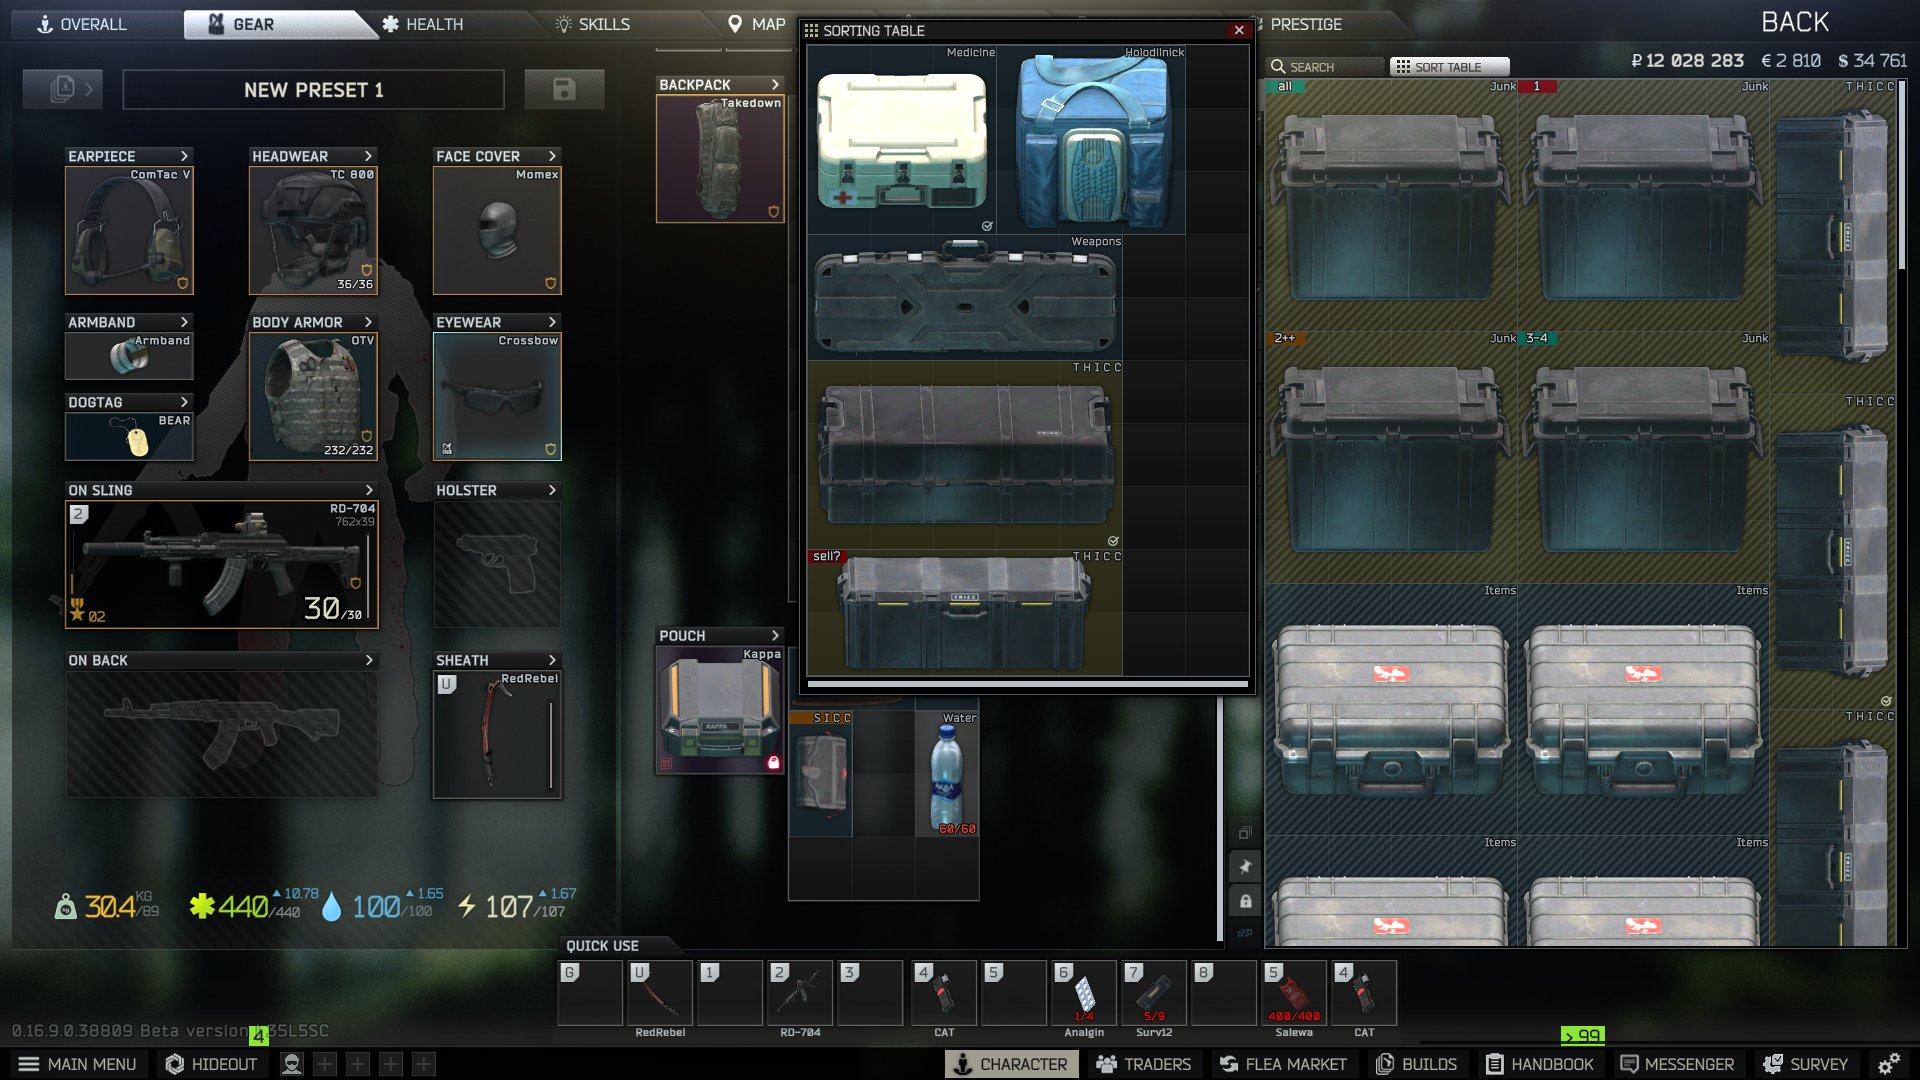Image resolution: width=1920 pixels, height=1080 pixels.
Task: Select the RedRebel ice pick in sheath
Action: (497, 734)
